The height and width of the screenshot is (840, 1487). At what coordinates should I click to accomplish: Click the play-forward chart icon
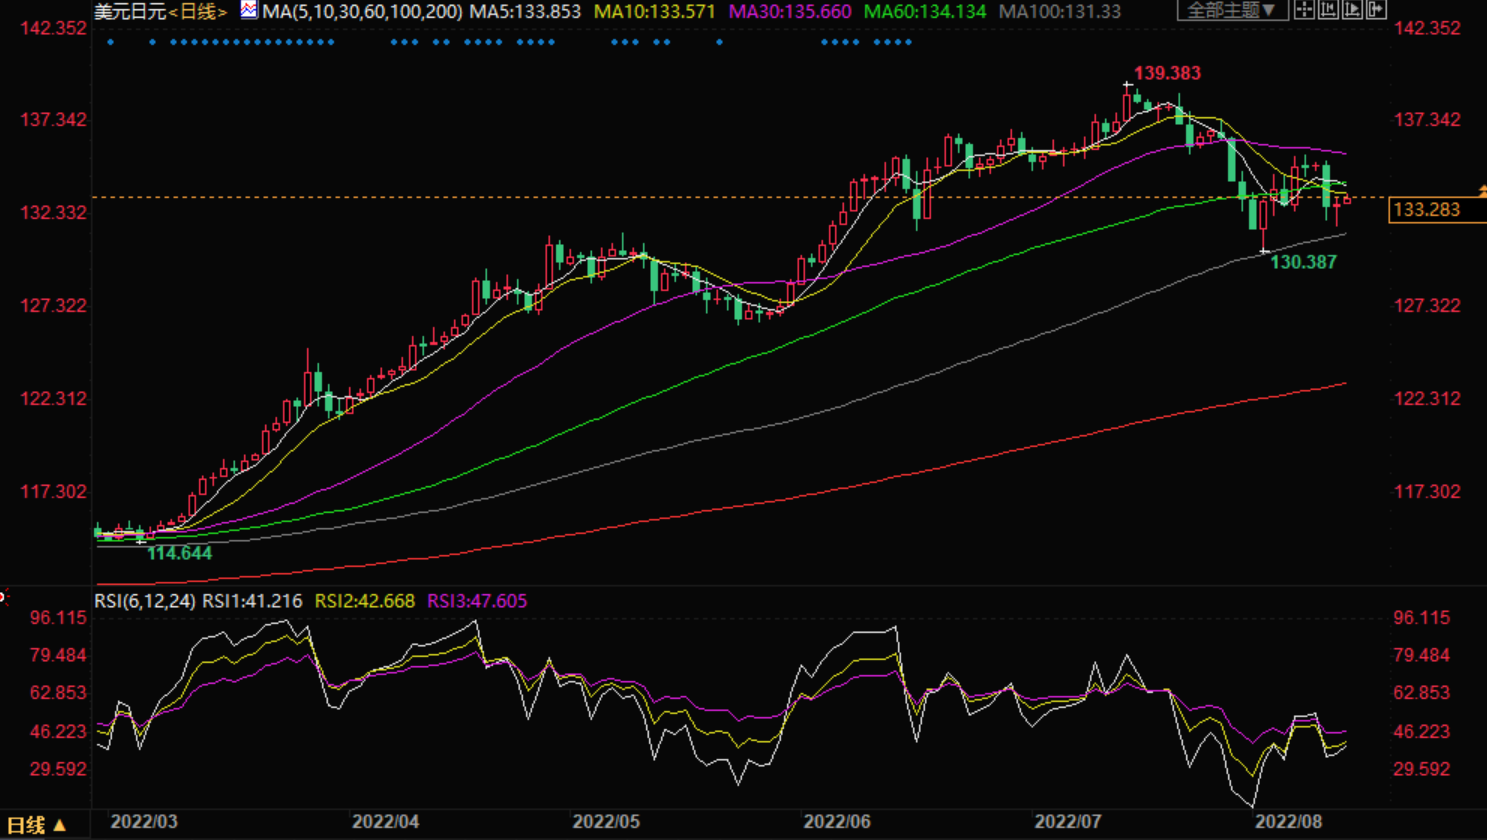pyautogui.click(x=1352, y=10)
